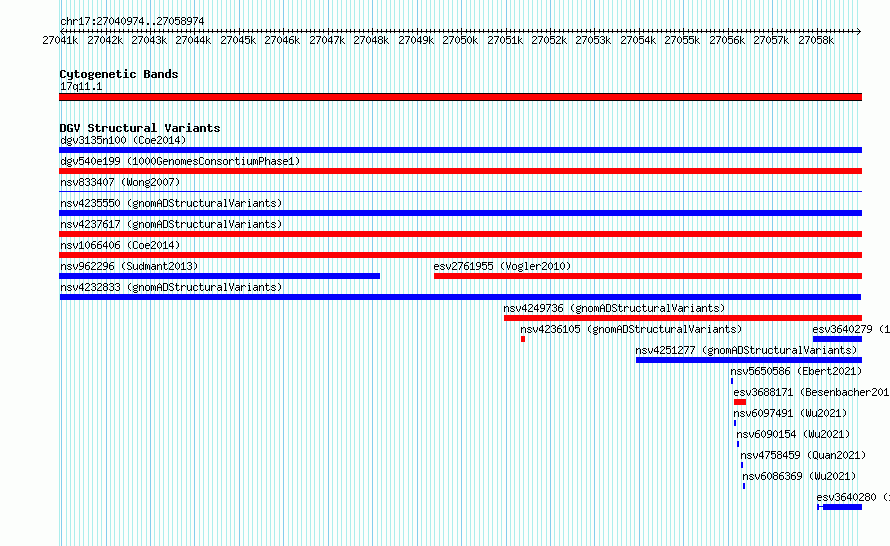890x546 pixels.
Task: Select the blue bar under esv3640279
Action: tap(837, 339)
